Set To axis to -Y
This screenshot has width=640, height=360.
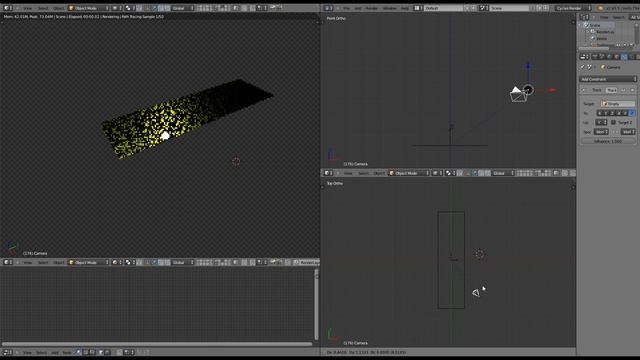626,113
